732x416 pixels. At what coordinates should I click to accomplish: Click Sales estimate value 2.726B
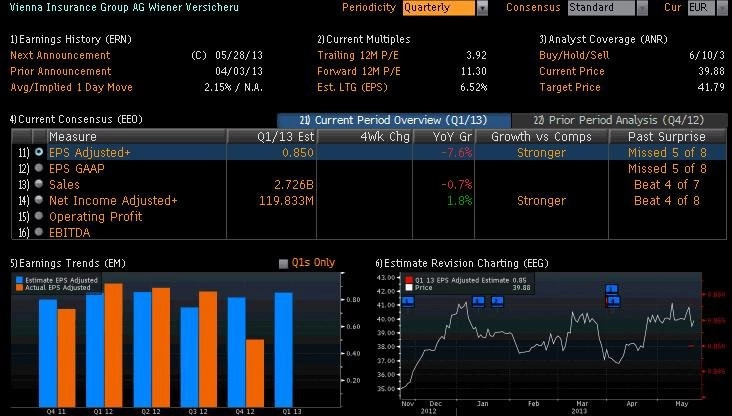294,184
